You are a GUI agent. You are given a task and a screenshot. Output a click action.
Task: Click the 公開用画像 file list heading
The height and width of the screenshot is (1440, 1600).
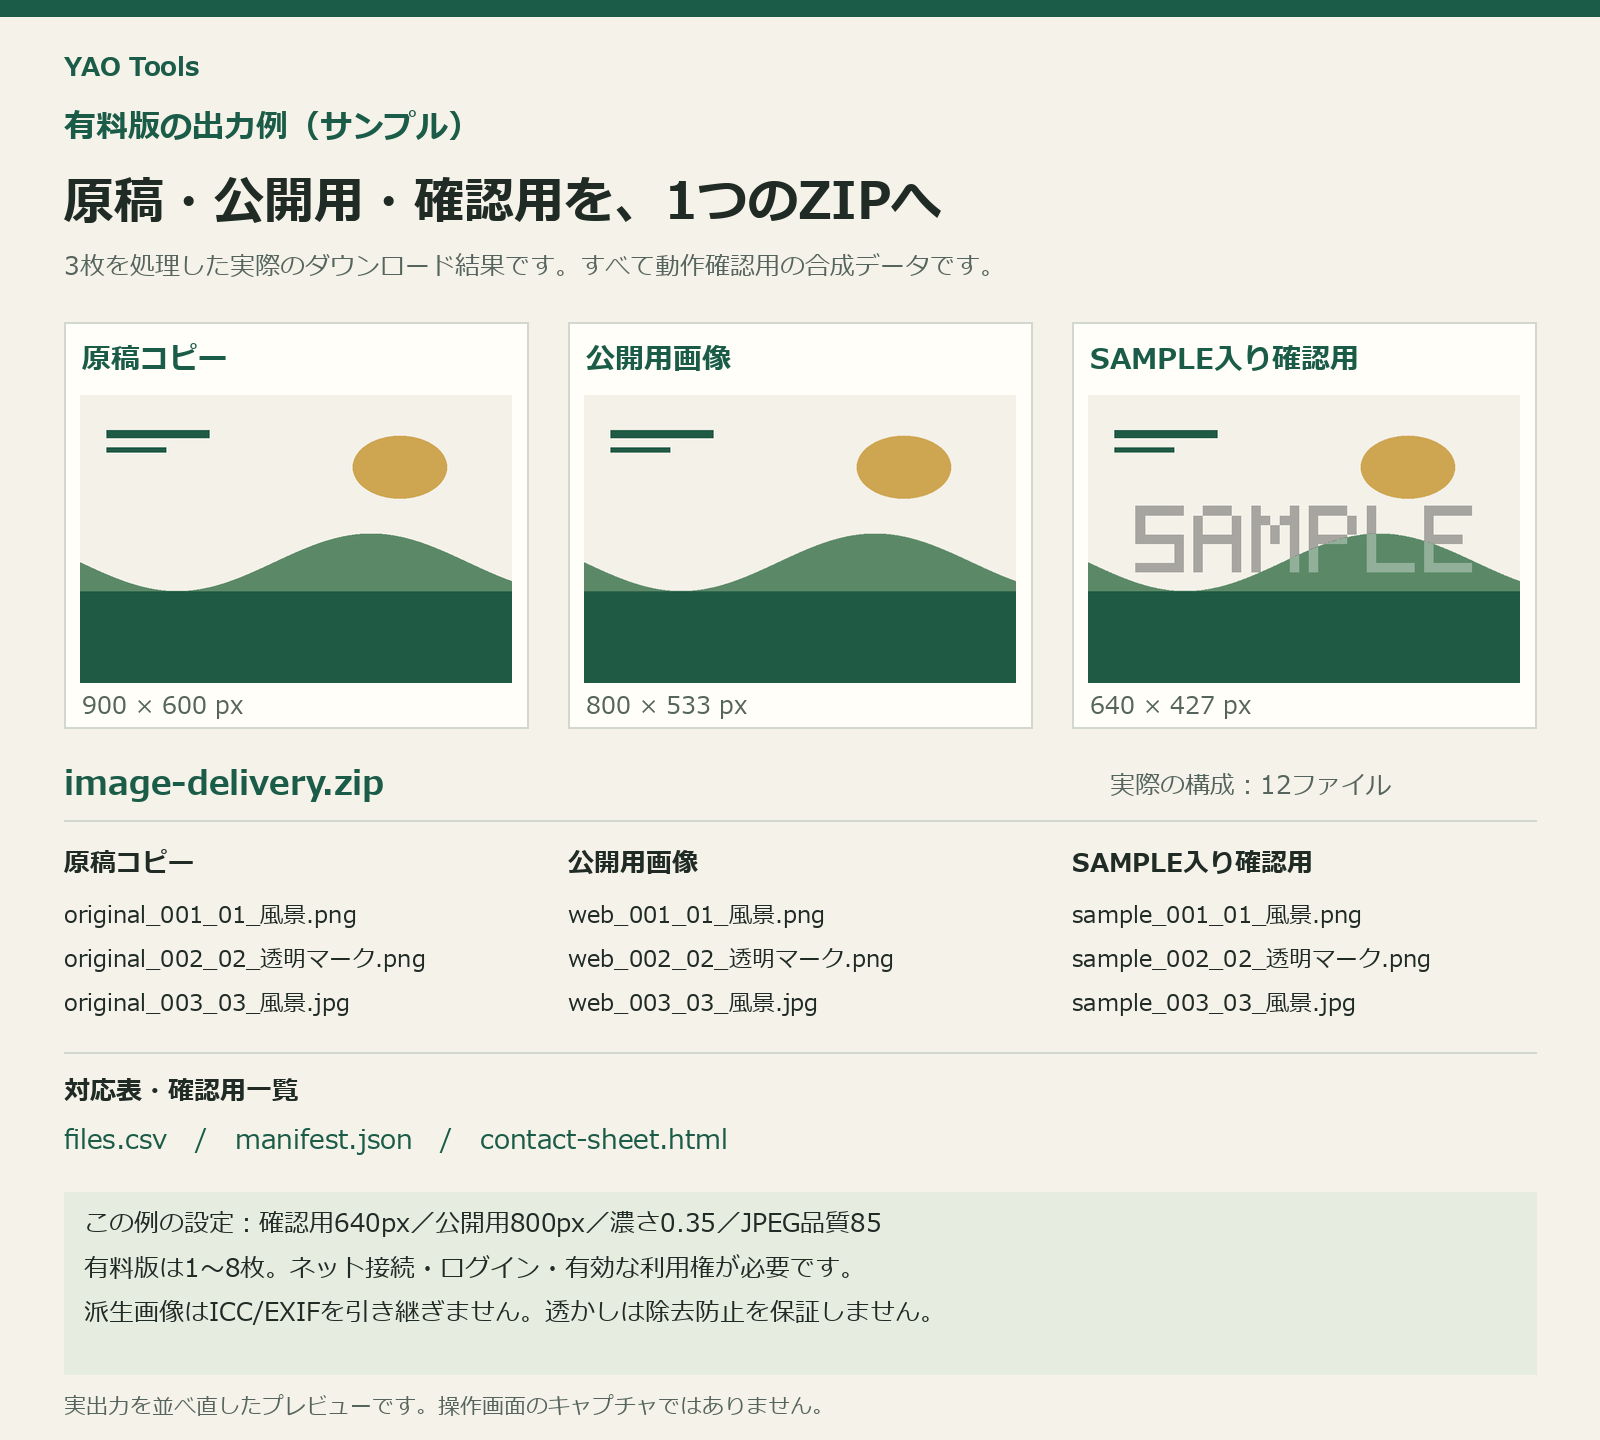[x=633, y=862]
